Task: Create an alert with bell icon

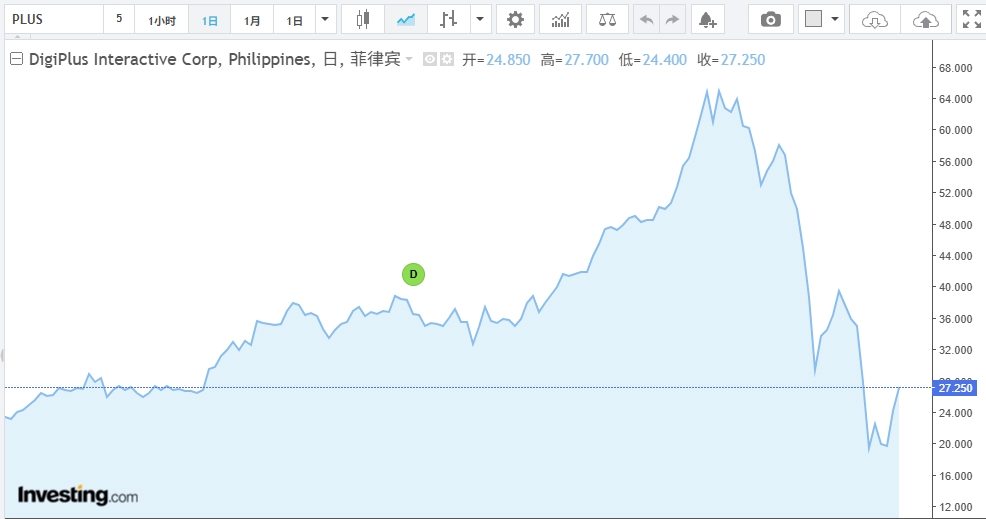Action: (x=707, y=20)
